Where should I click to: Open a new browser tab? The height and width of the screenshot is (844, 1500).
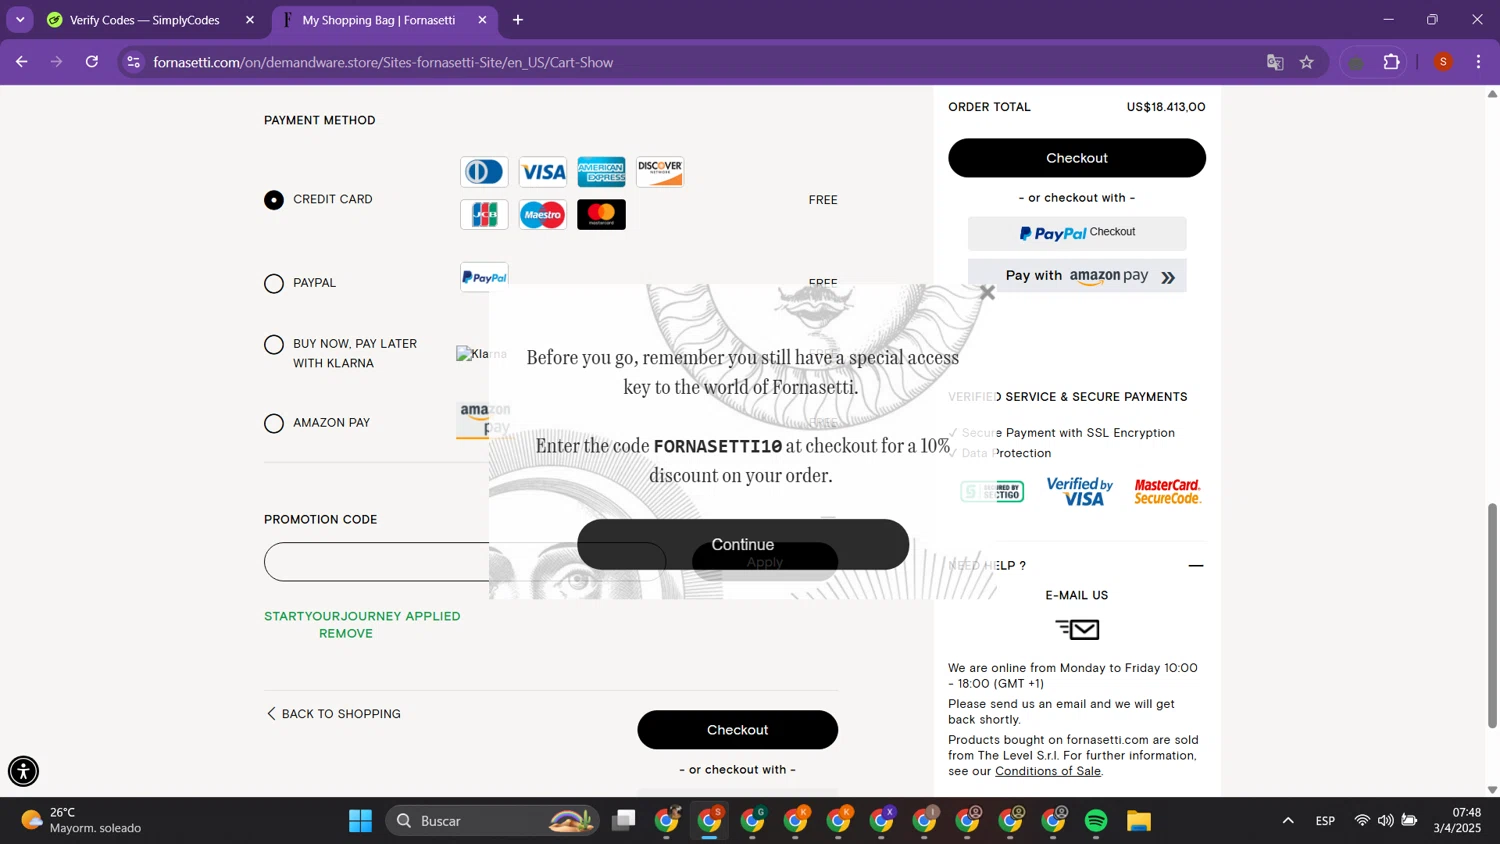click(518, 20)
